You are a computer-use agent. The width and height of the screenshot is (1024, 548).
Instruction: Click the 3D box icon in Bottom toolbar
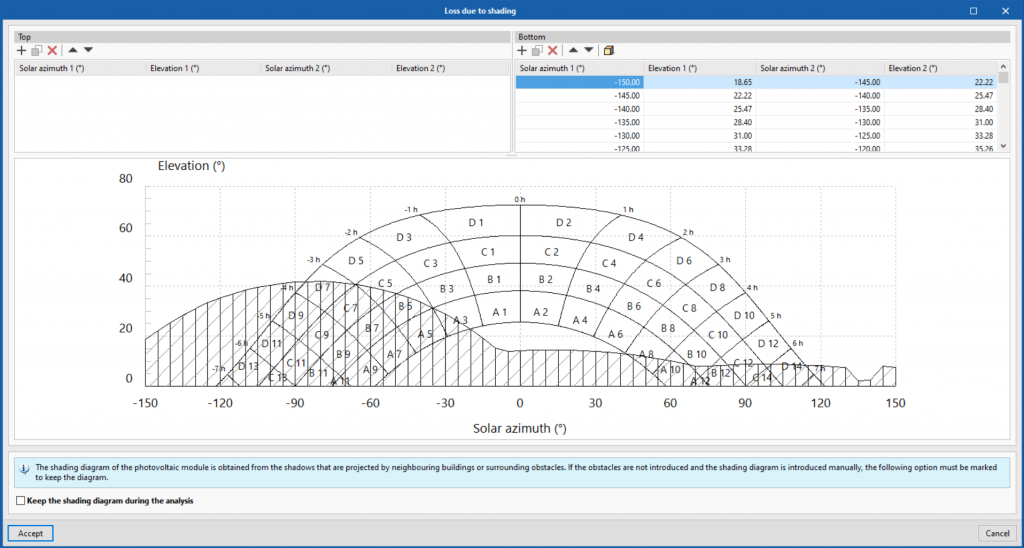click(x=609, y=50)
